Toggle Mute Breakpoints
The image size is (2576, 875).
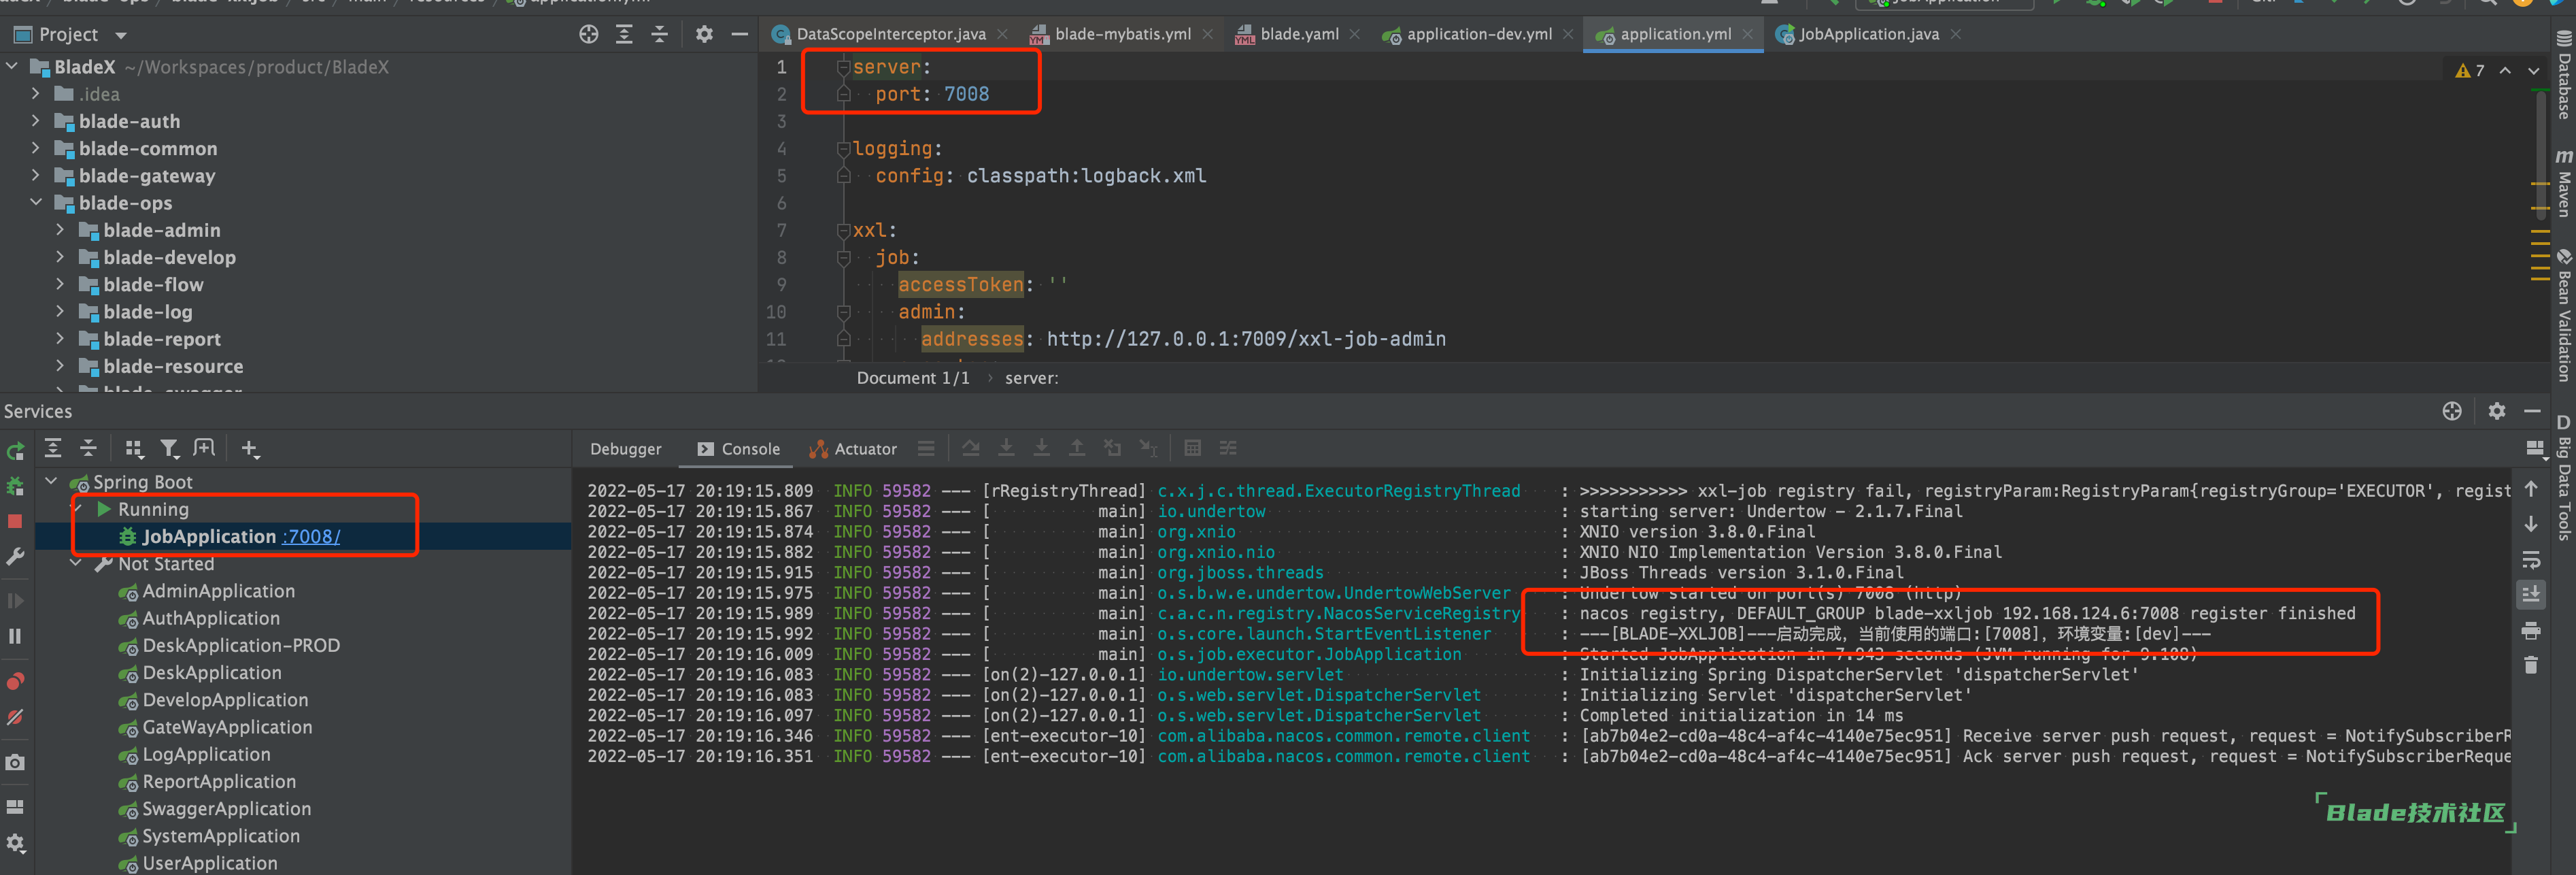point(15,717)
